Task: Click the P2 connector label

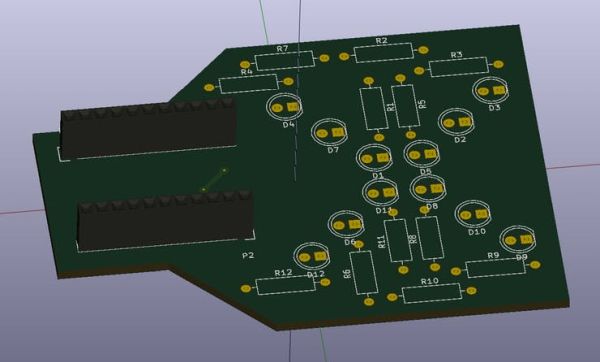Action: [x=248, y=255]
